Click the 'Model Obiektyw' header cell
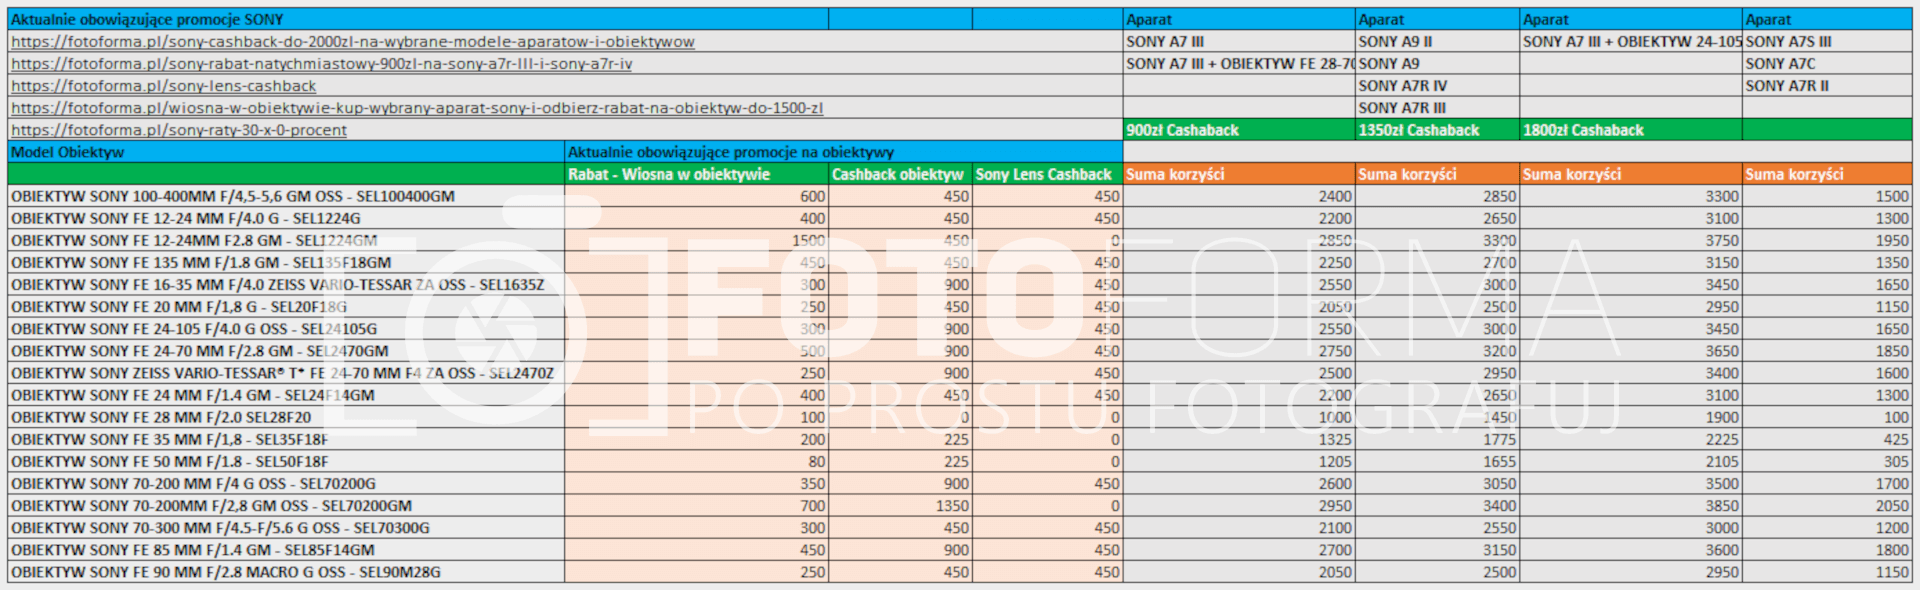 286,152
